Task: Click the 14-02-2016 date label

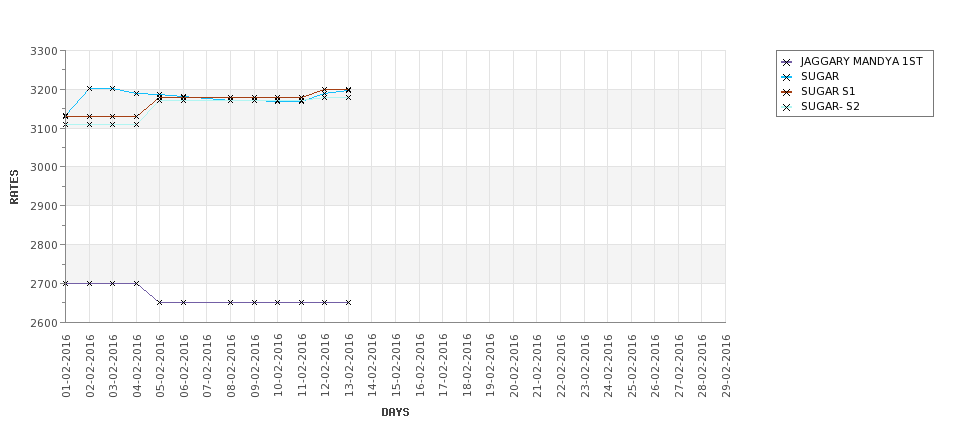Action: point(372,366)
